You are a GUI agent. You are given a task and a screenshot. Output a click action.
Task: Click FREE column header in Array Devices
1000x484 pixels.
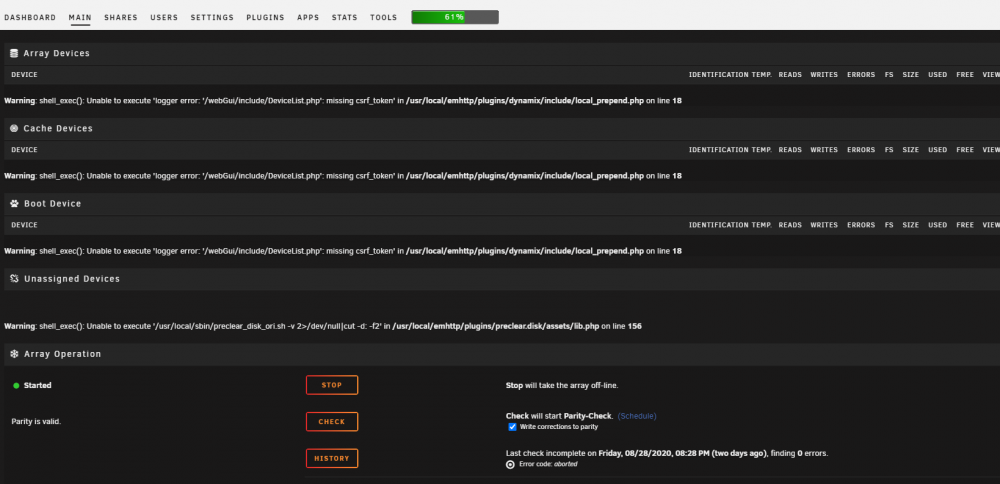(x=965, y=75)
